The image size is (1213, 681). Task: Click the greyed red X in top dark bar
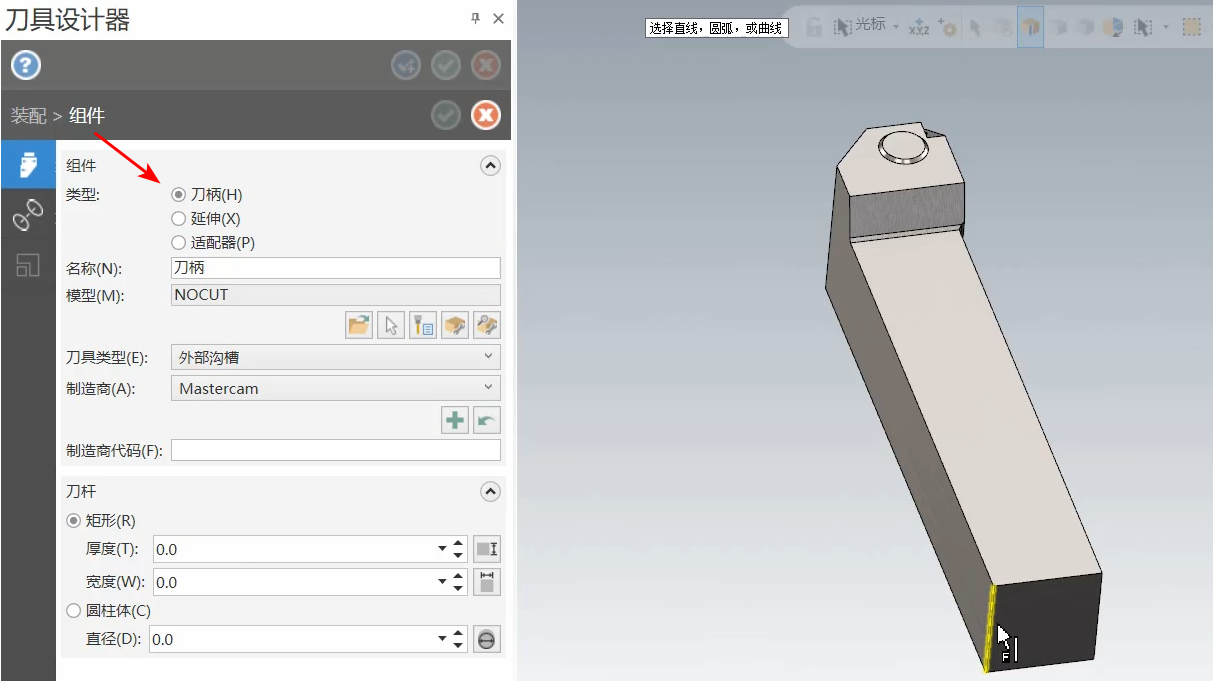click(x=486, y=66)
